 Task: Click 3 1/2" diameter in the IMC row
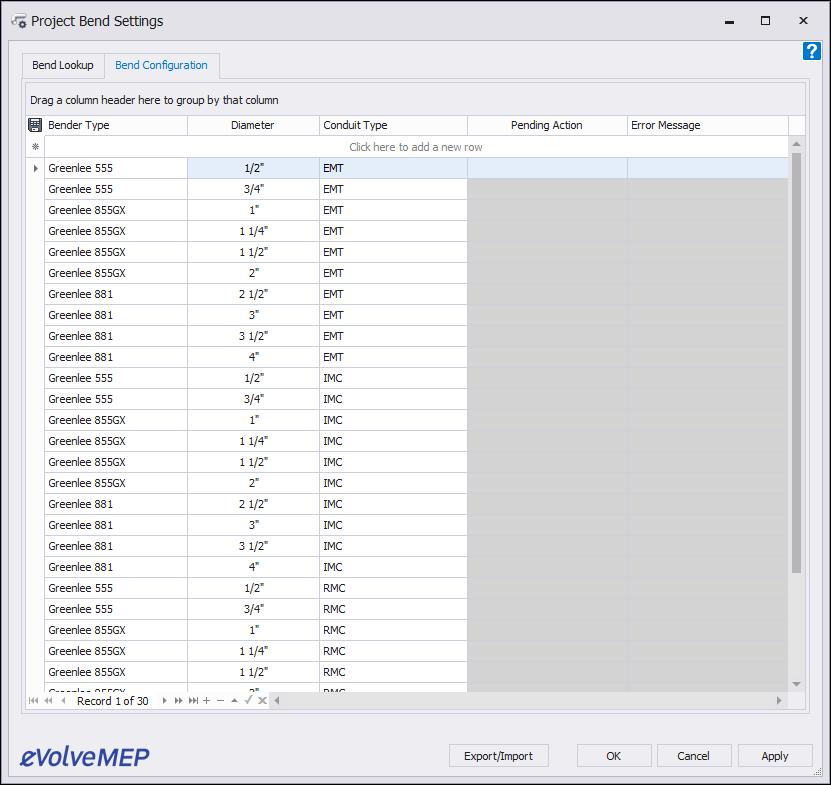pos(253,546)
